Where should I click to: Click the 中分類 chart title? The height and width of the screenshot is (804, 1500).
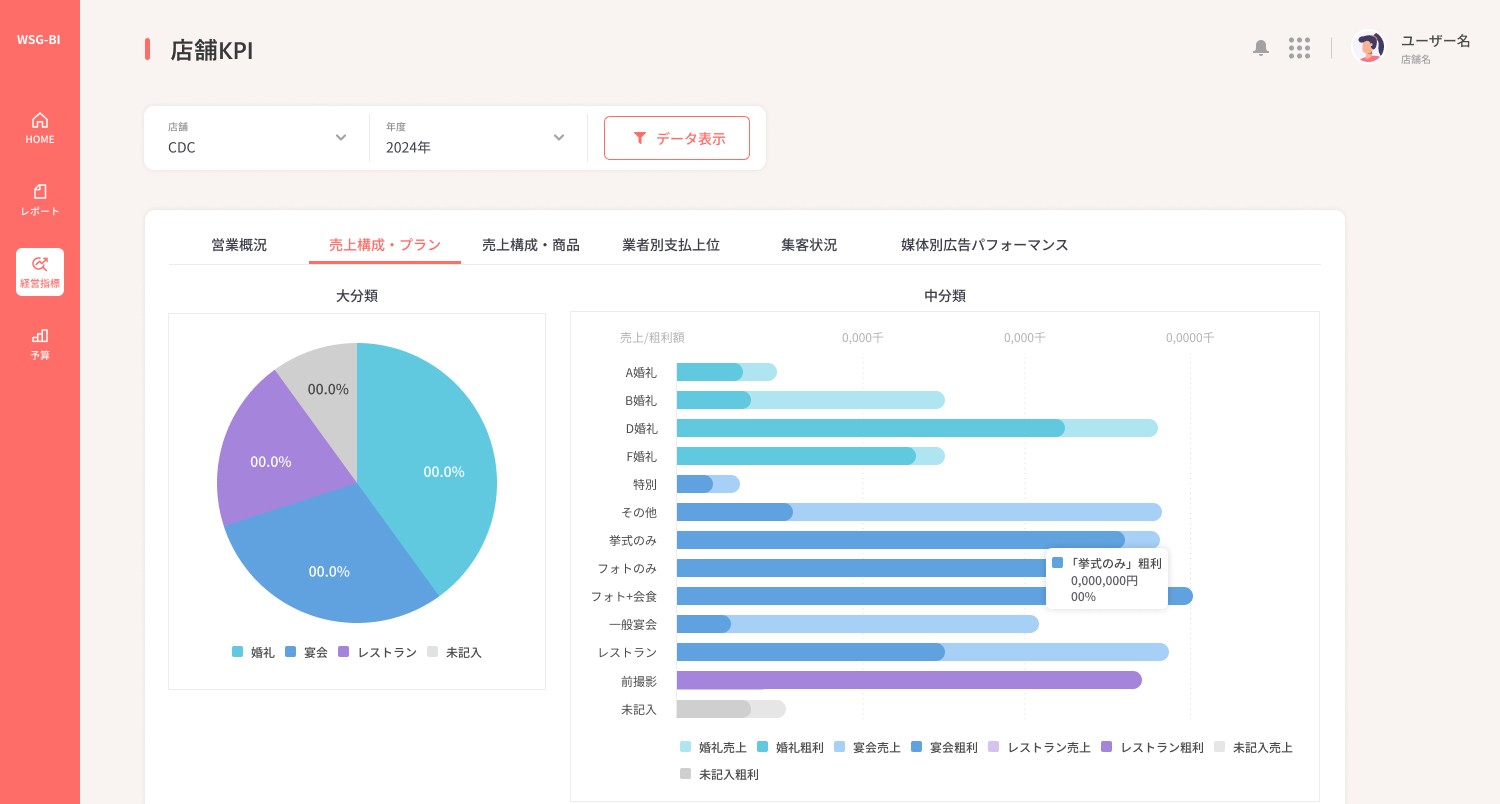[x=945, y=296]
